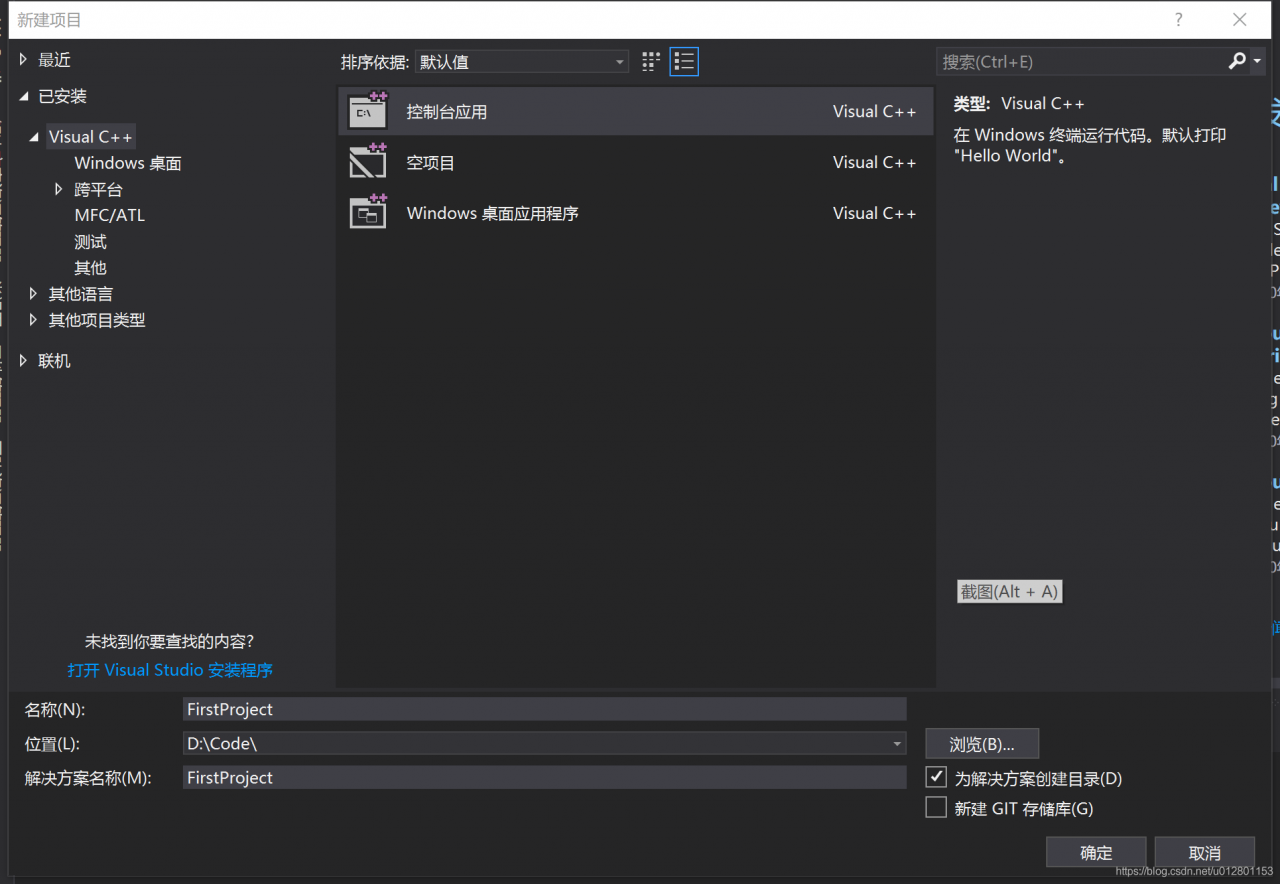Select Visual C++ category label
Viewport: 1280px width, 884px height.
coord(91,137)
